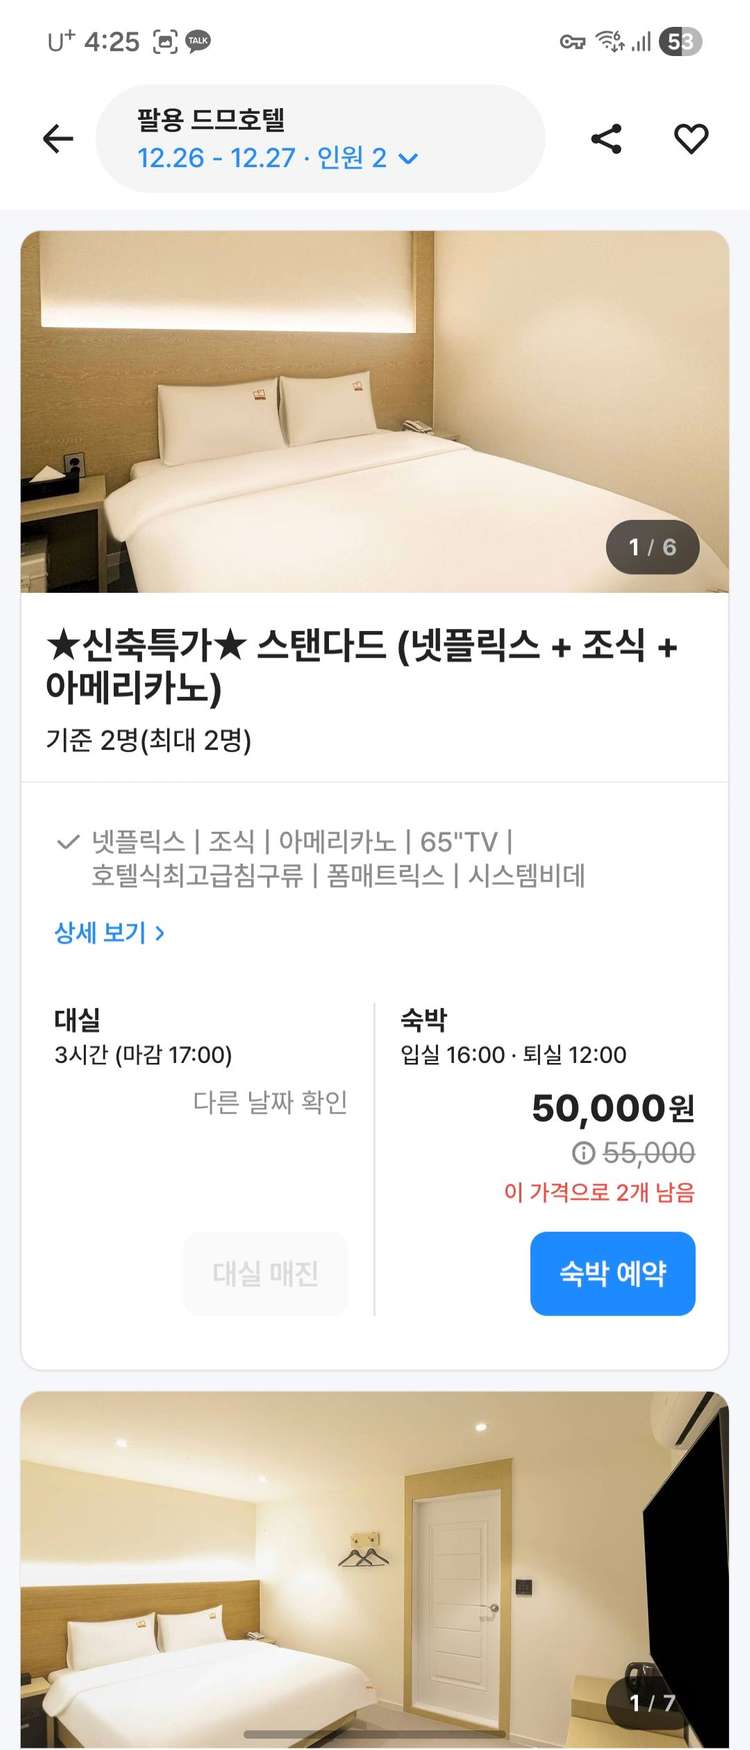The image size is (750, 1750).
Task: Open the 12.26 - 12.27 date selector
Action: click(216, 158)
